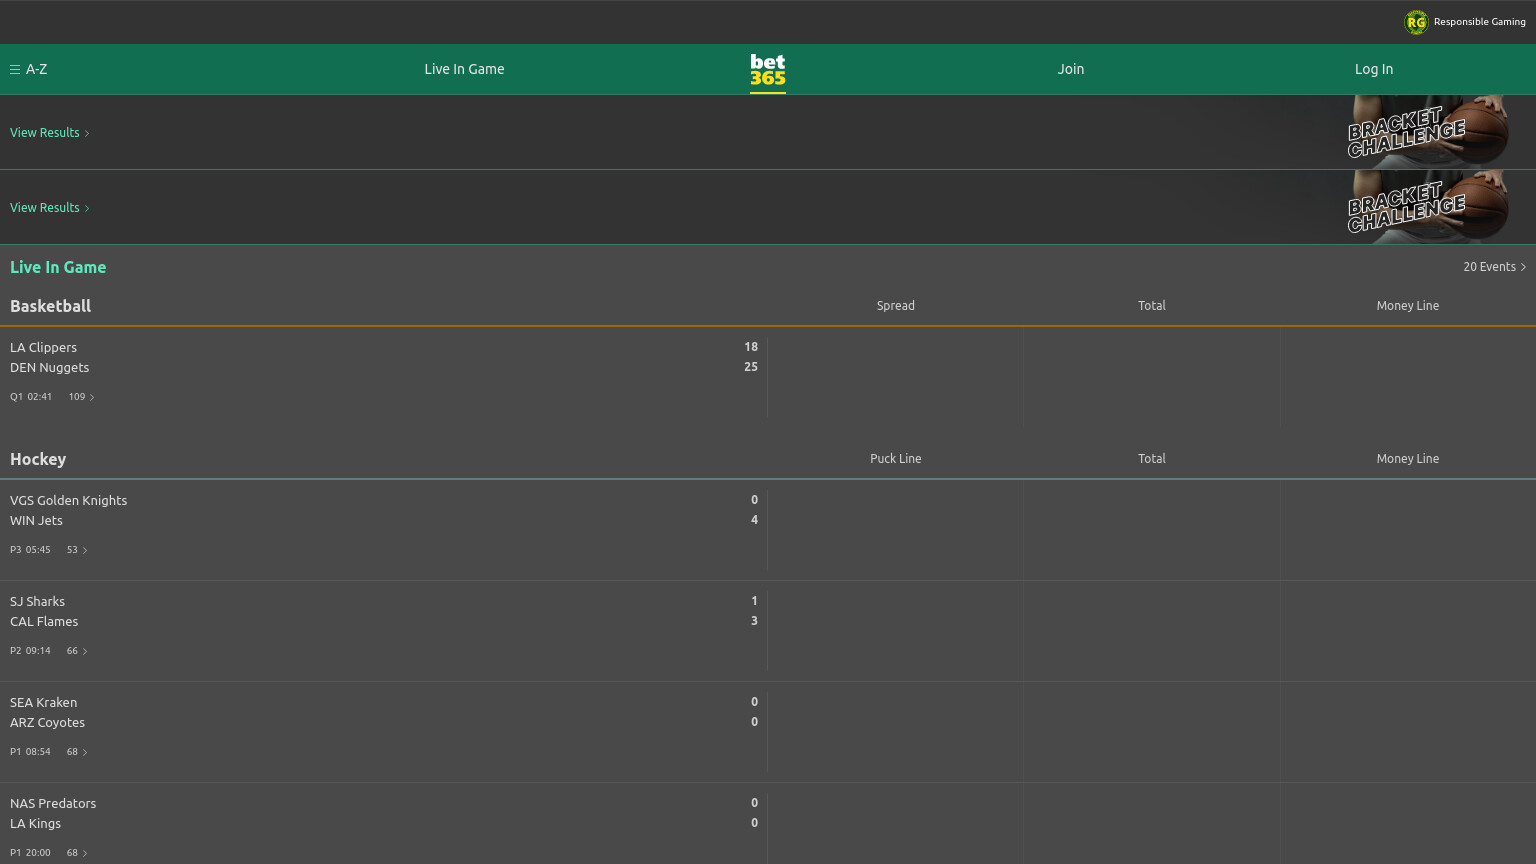Open the first View Results link
1536x864 pixels.
tap(50, 133)
